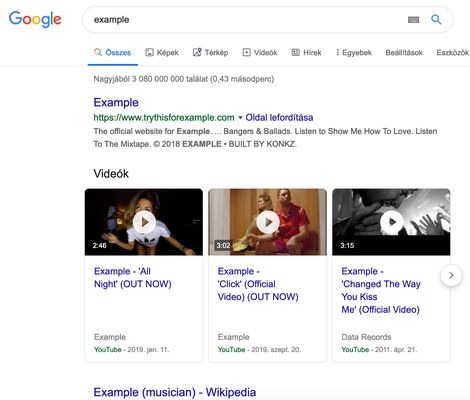This screenshot has height=400, width=470.
Task: Play 'Changed The Way You Kiss Me' thumbnail
Action: pos(391,222)
